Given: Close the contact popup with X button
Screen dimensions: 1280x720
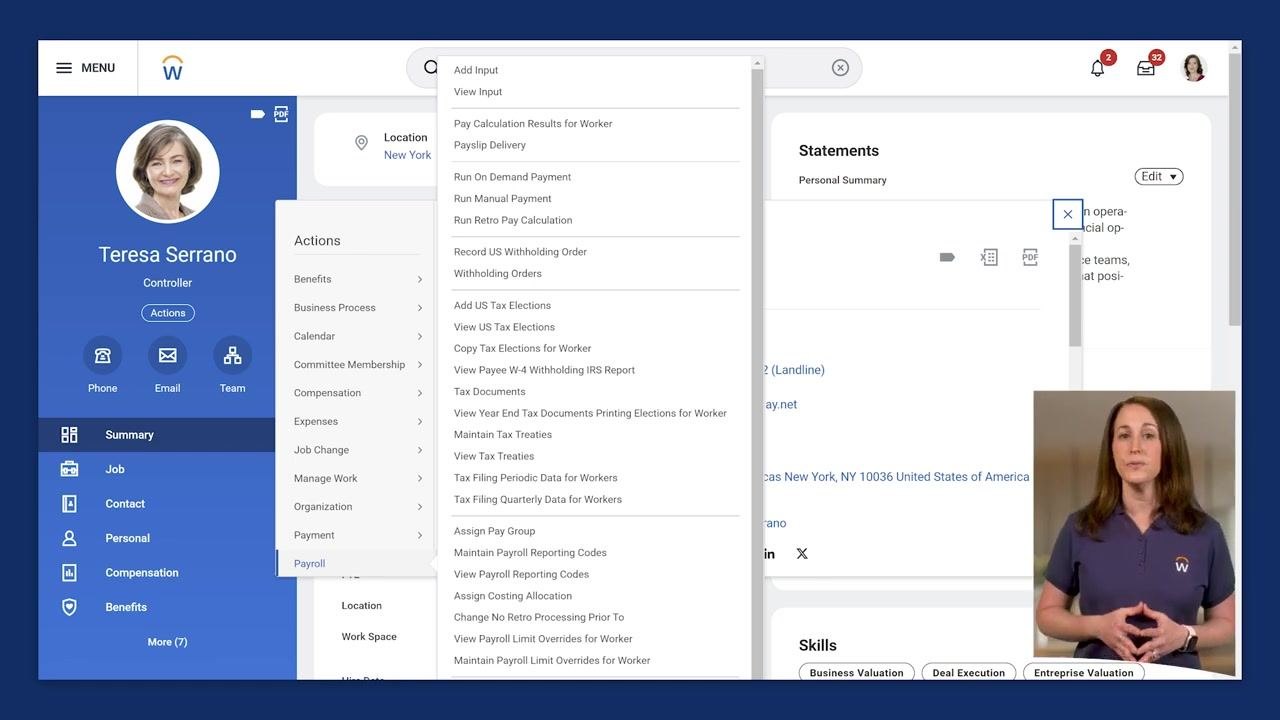Looking at the screenshot, I should pyautogui.click(x=1068, y=214).
